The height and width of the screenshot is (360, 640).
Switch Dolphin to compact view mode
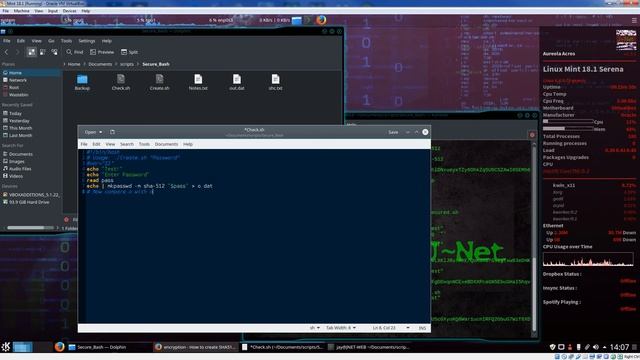click(43, 52)
